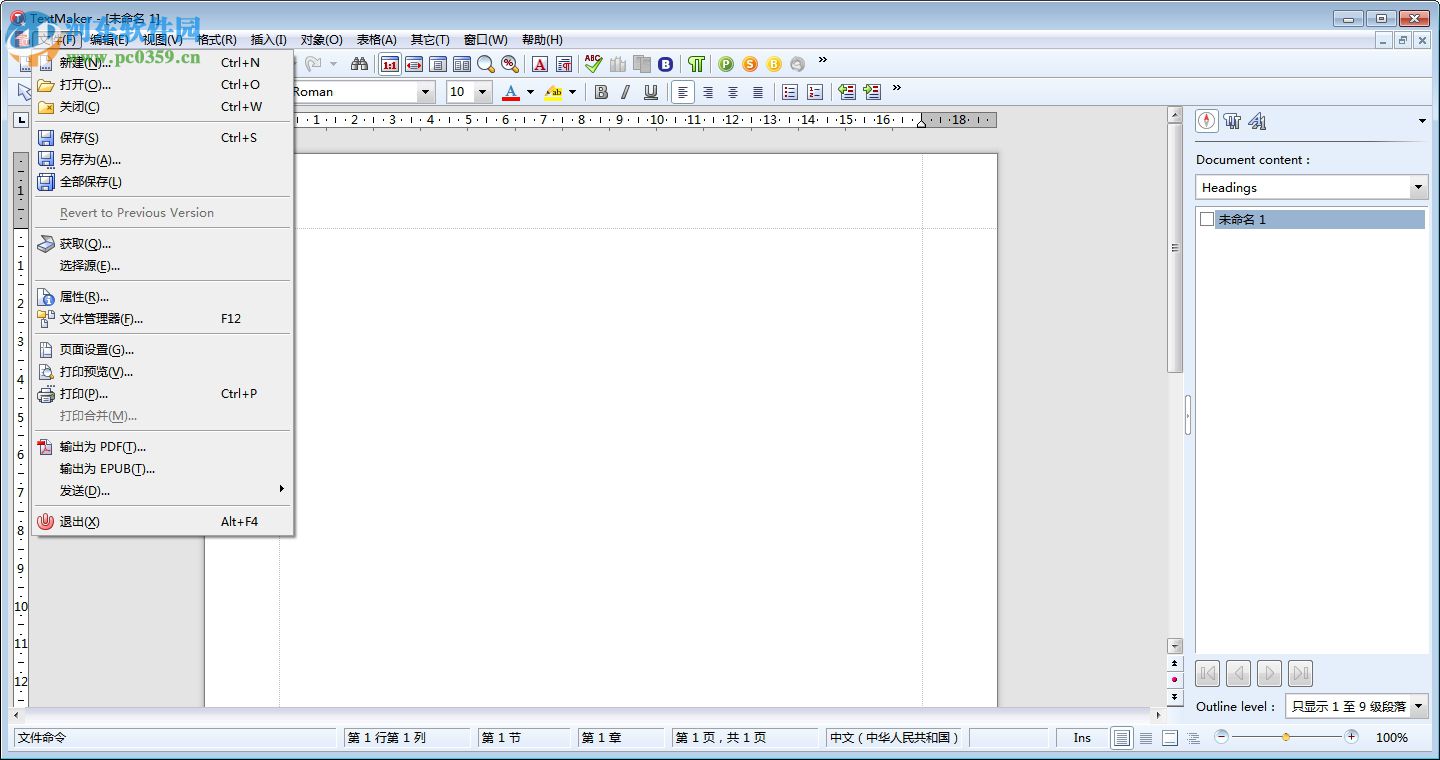This screenshot has height=760, width=1440.
Task: Select 输出为 PDF(T)... menu entry
Action: pyautogui.click(x=102, y=447)
